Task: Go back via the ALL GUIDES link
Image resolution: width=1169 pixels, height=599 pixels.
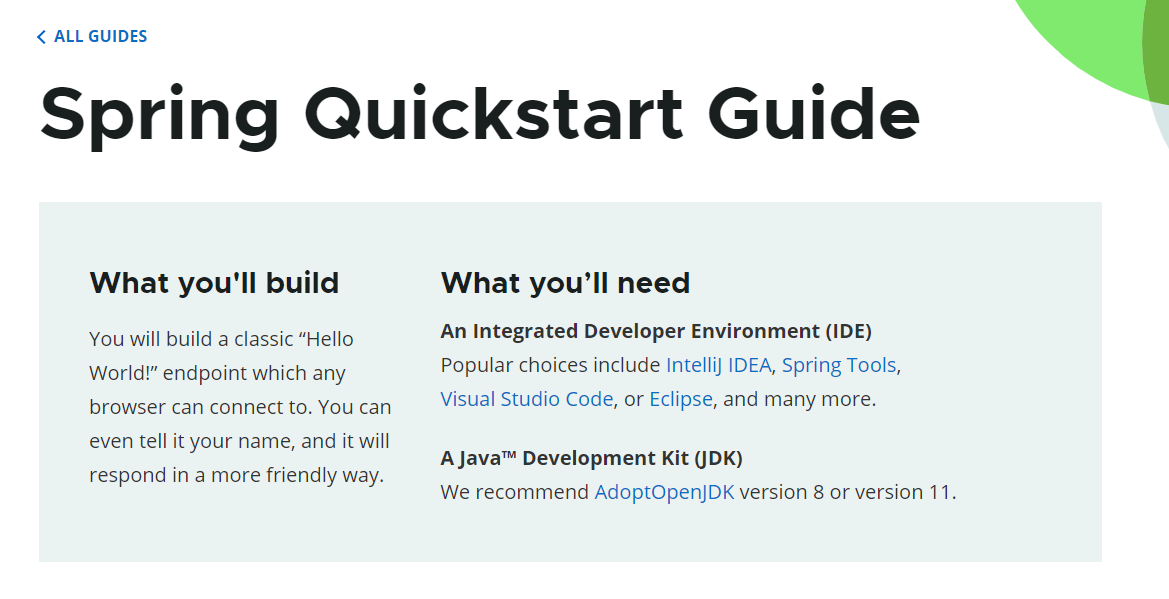Action: point(92,37)
